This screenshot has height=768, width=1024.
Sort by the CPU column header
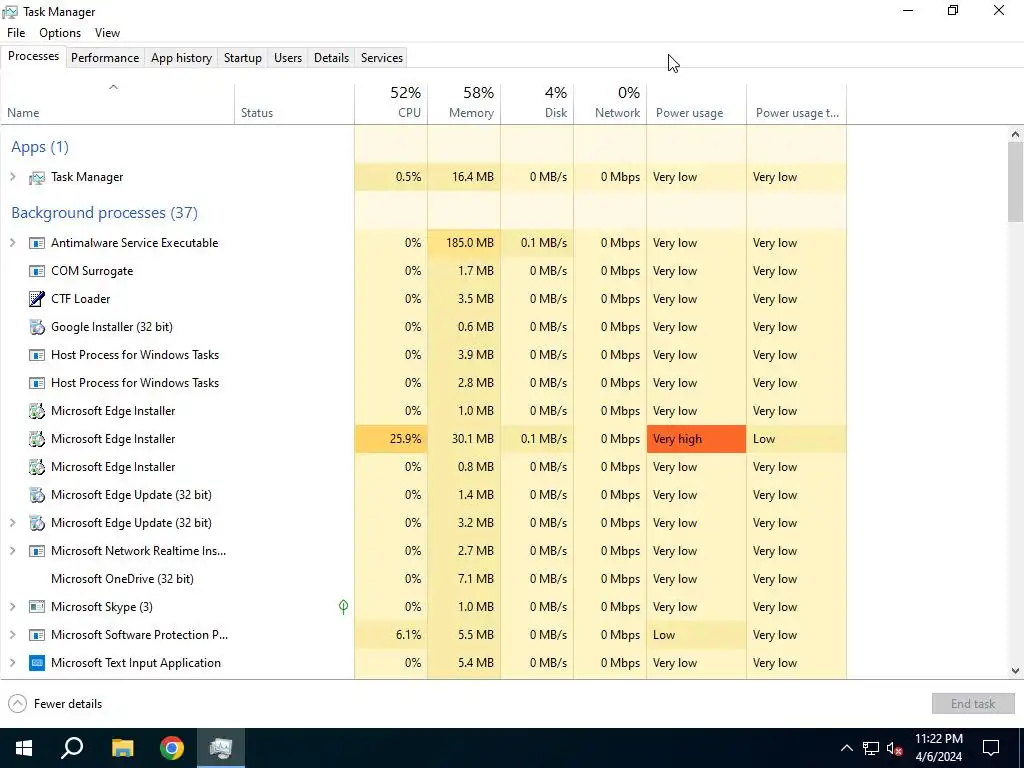[391, 104]
